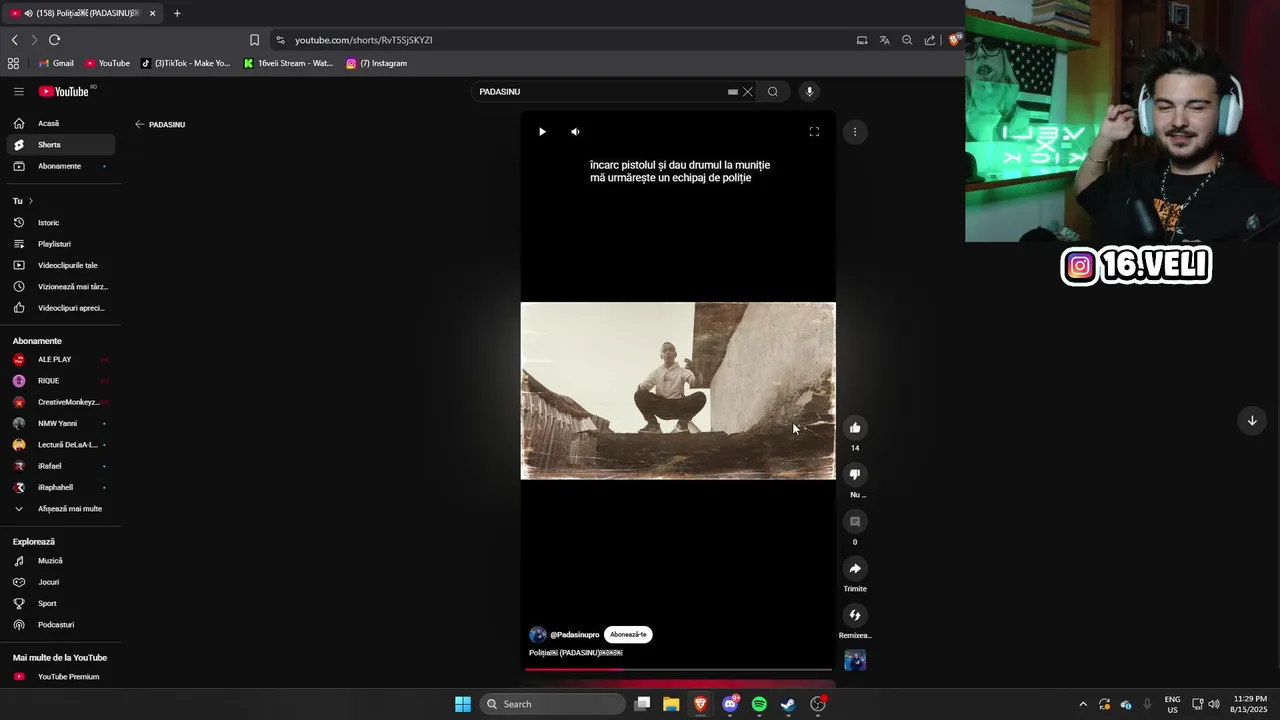1280x720 pixels.
Task: Go back using the PADASINU back arrow
Action: point(140,125)
